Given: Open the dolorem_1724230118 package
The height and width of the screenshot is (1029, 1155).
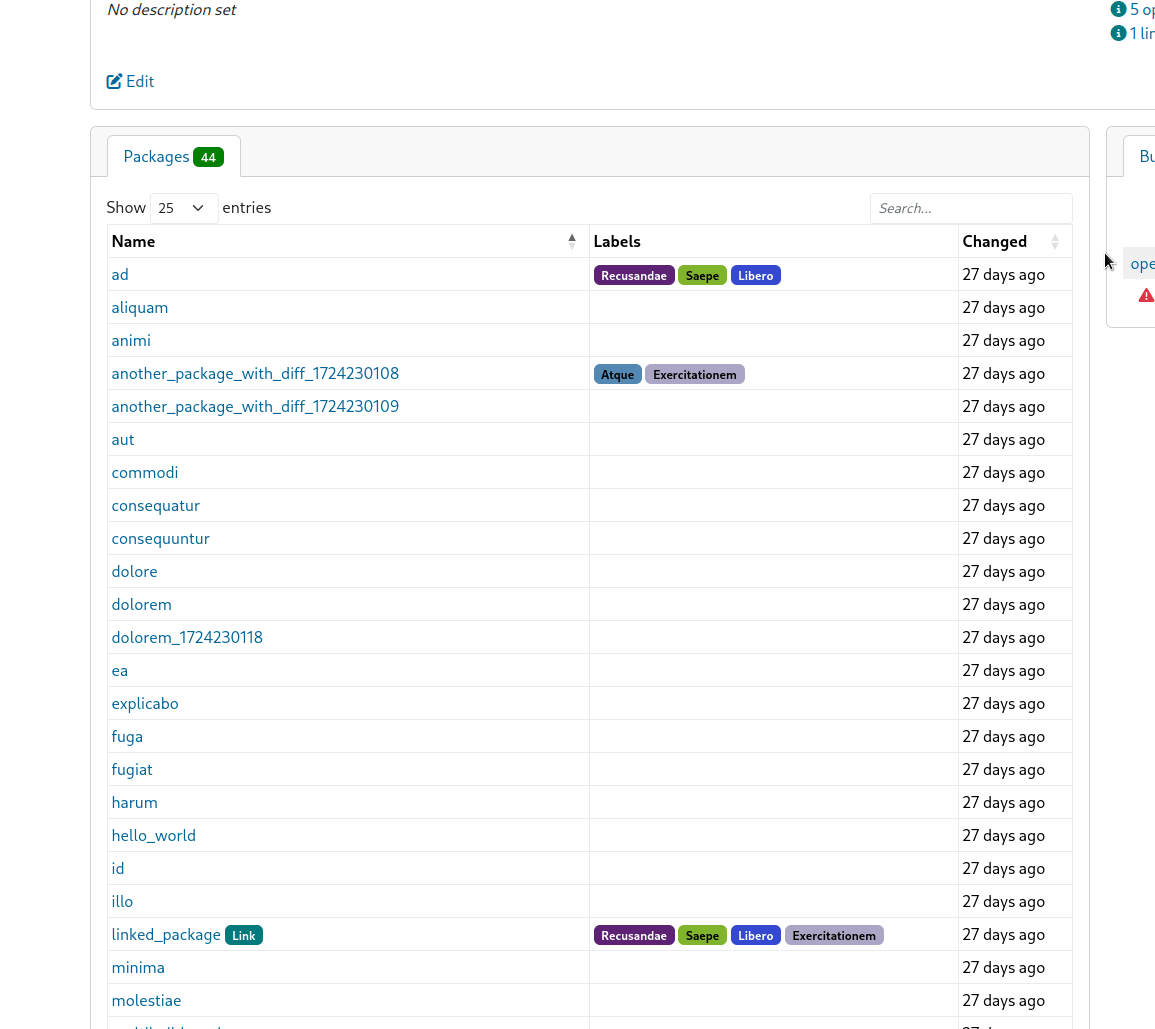Looking at the screenshot, I should 187,637.
